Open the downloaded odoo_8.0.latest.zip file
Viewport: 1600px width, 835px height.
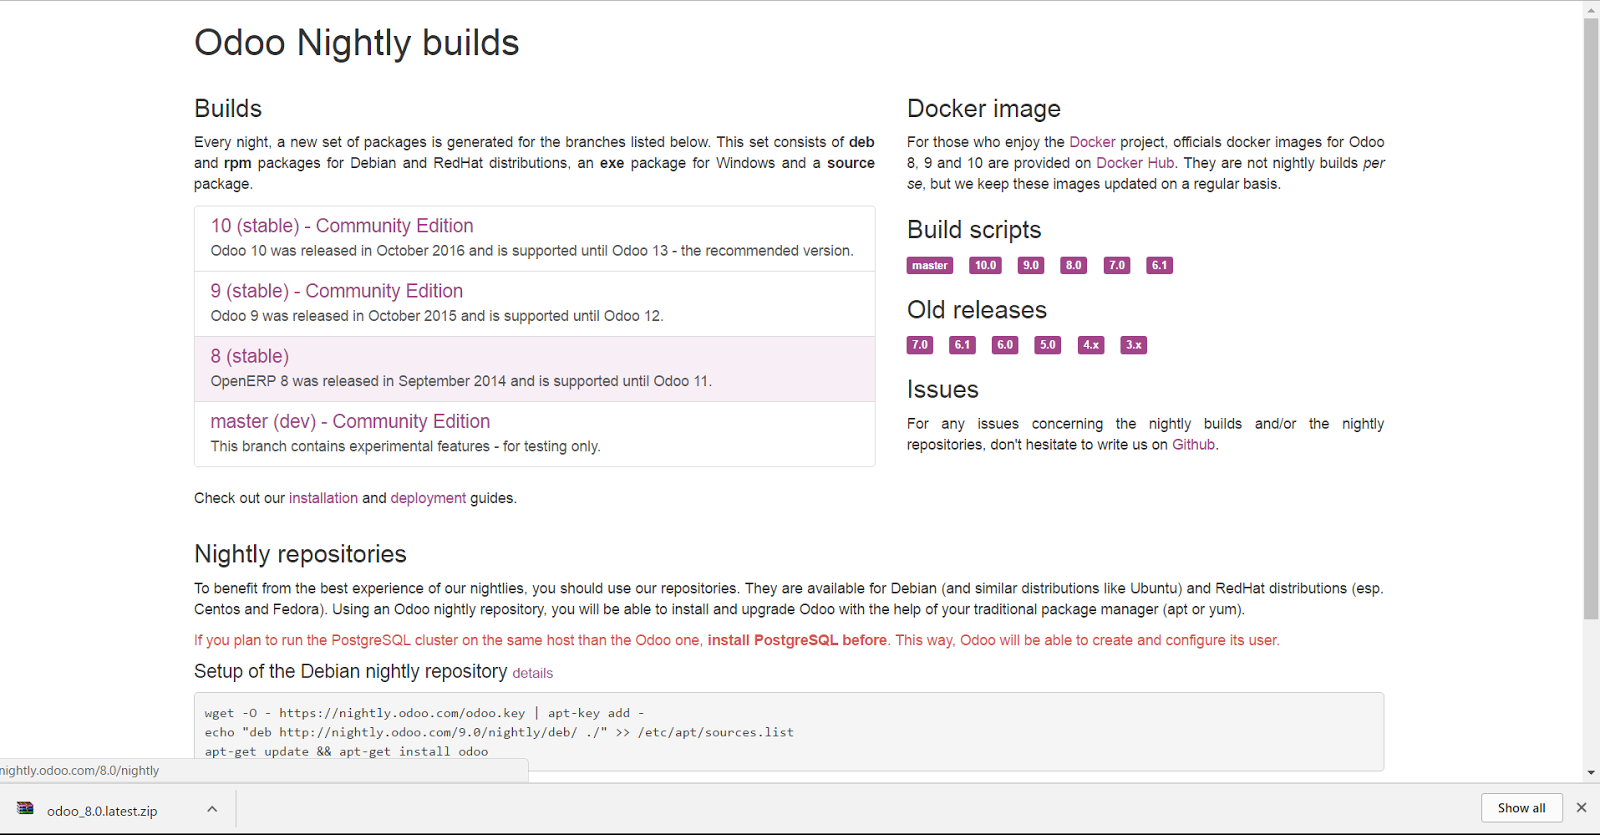click(x=102, y=811)
